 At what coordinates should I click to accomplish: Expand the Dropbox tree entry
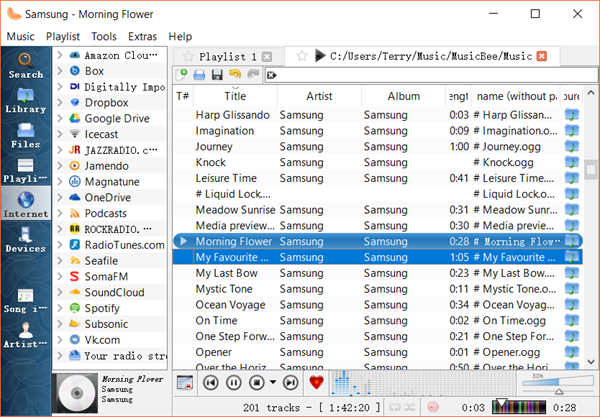coord(60,102)
